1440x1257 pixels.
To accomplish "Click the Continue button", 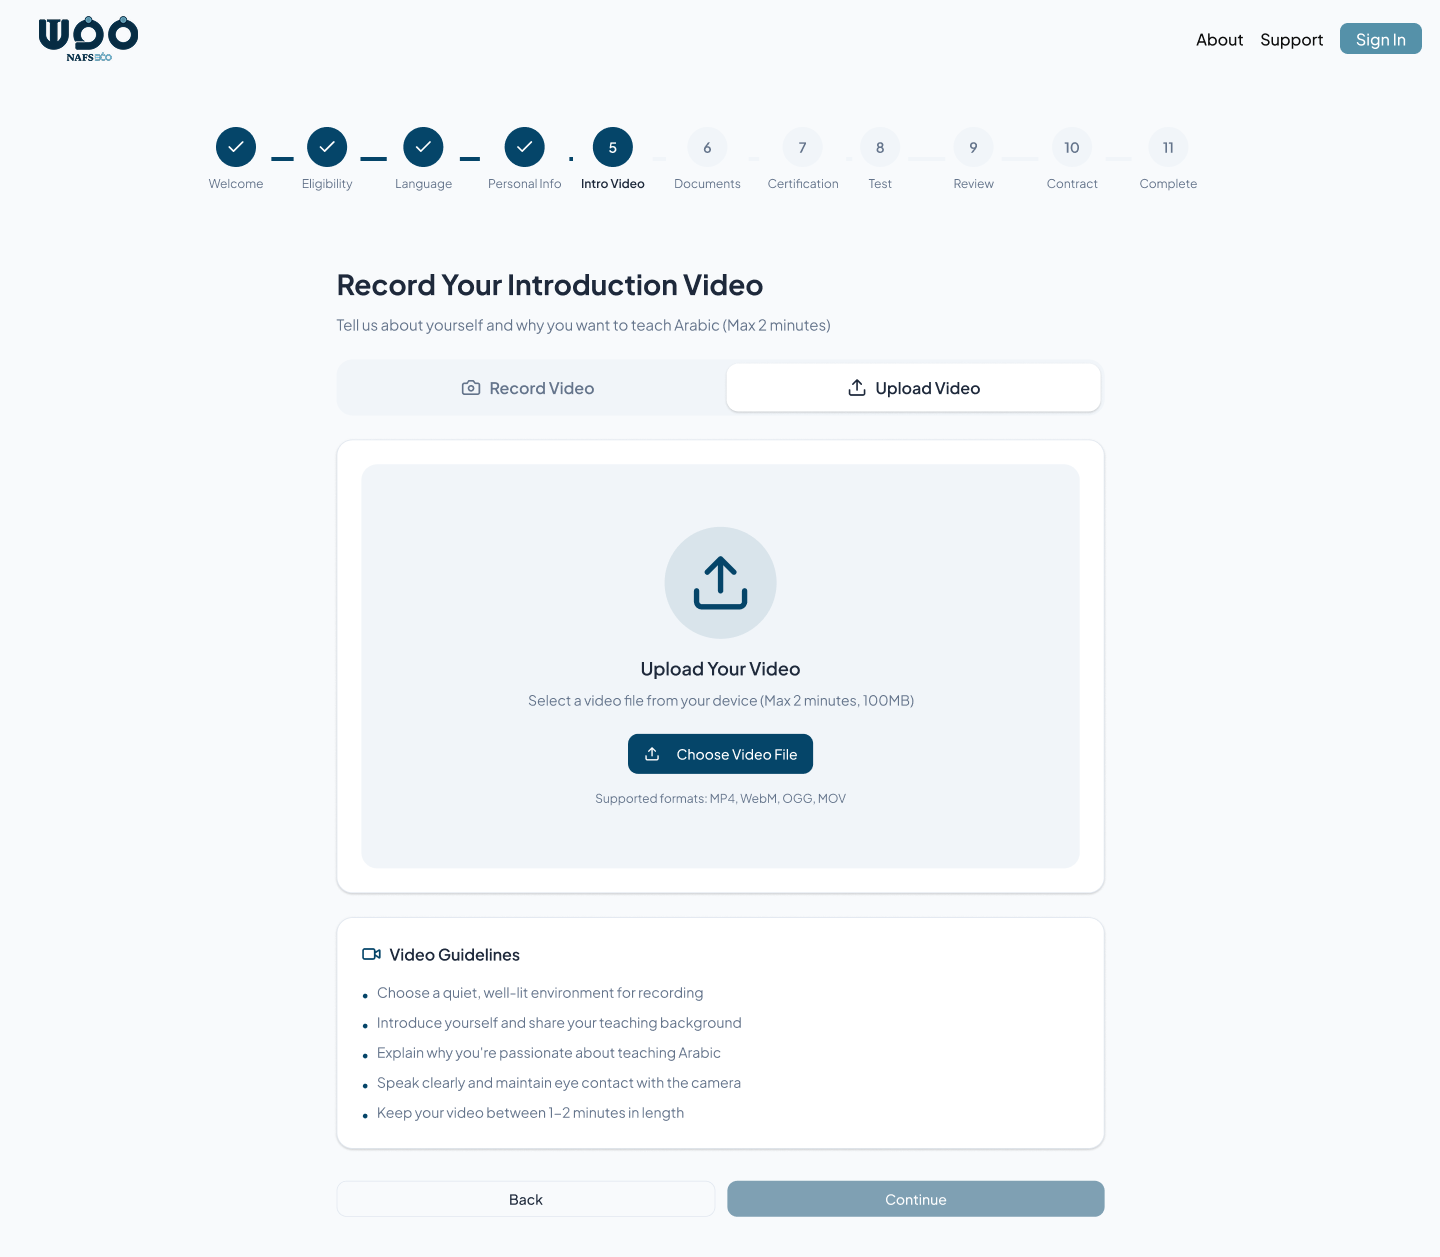I will click(x=915, y=1199).
